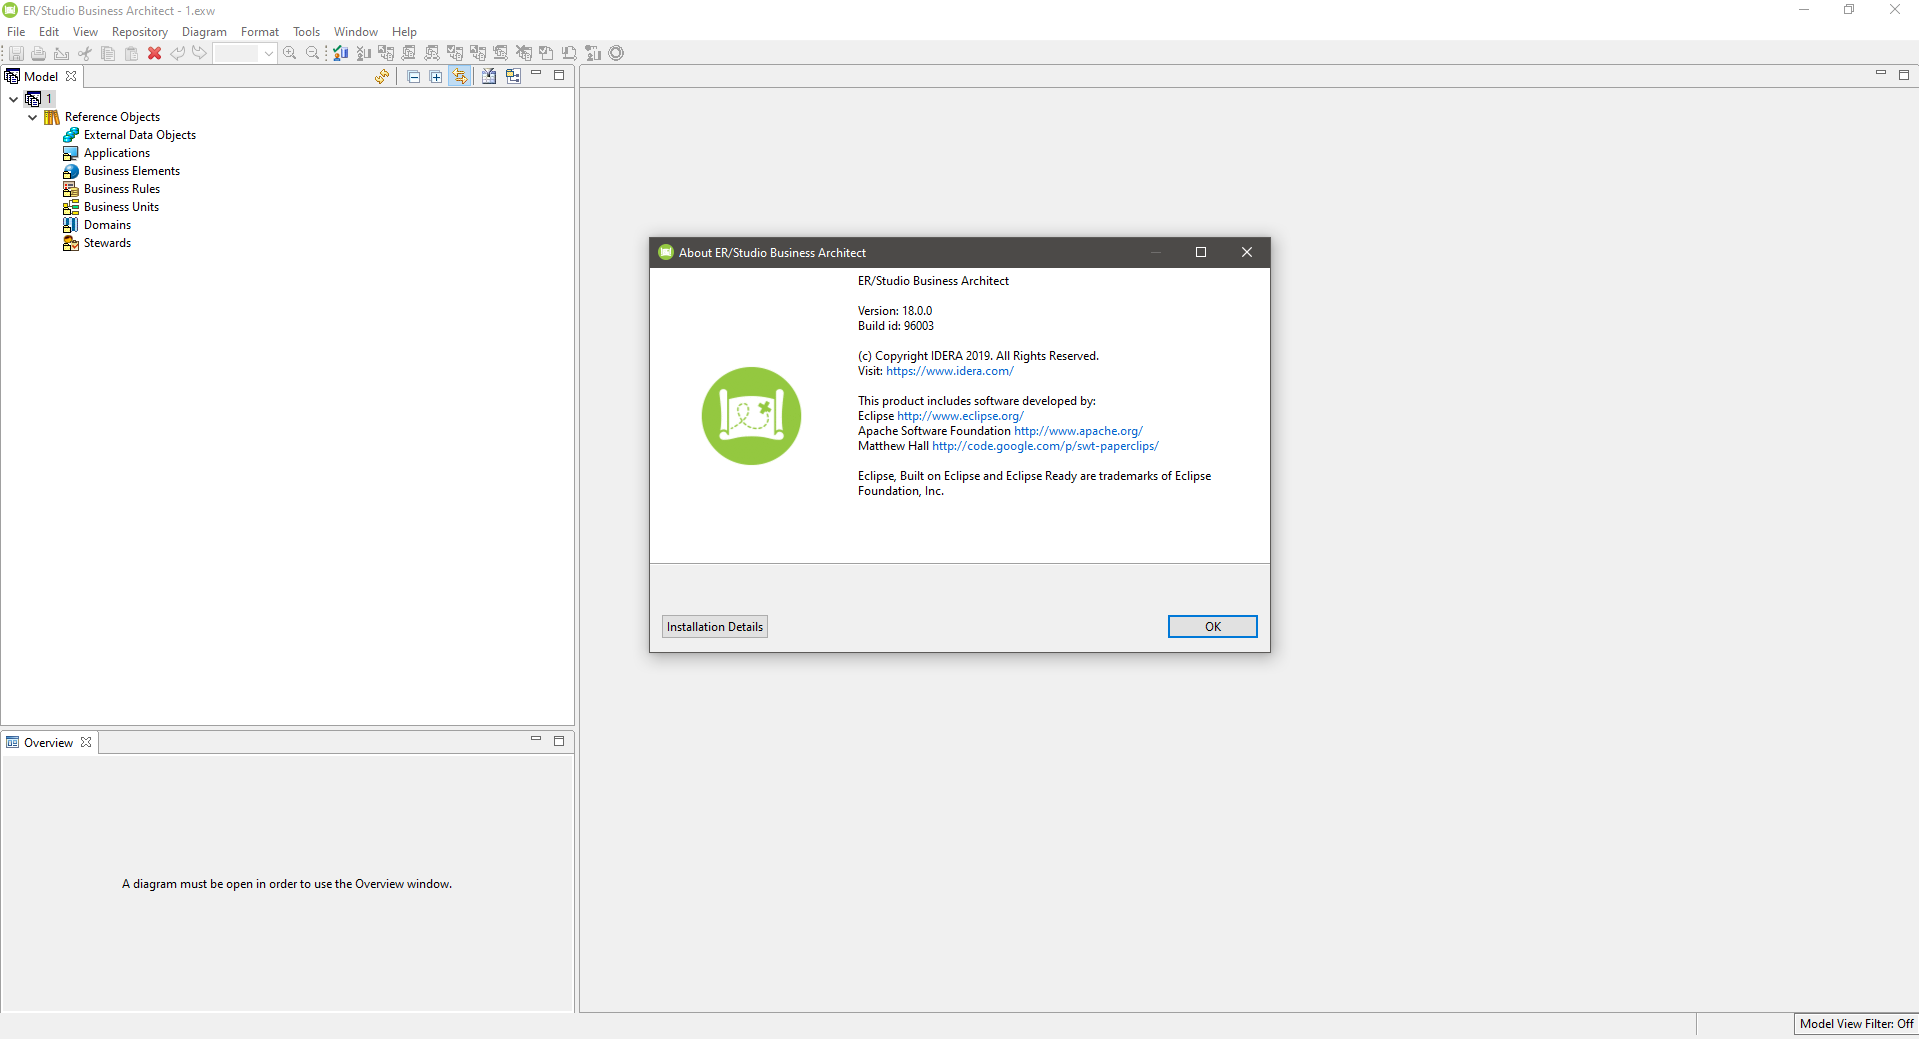
Task: Select Applications in the model tree
Action: coord(117,153)
